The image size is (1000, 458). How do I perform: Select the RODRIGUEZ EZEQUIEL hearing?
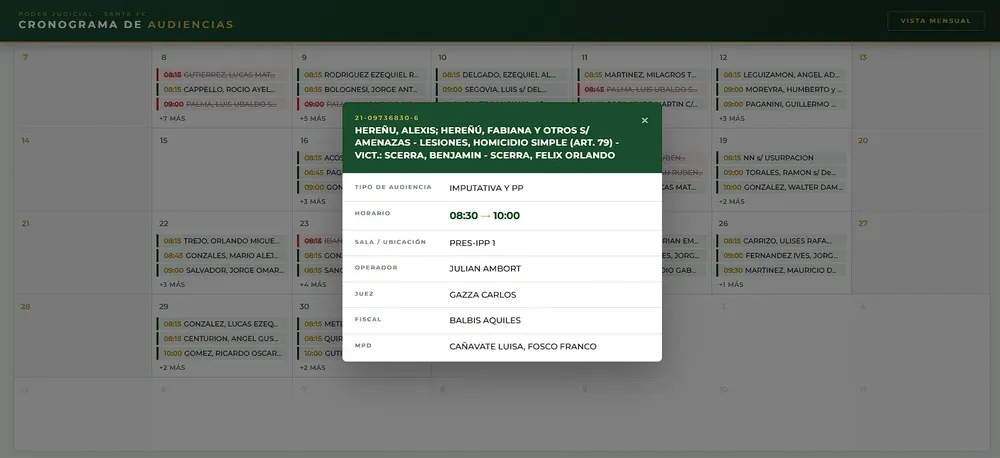point(361,75)
